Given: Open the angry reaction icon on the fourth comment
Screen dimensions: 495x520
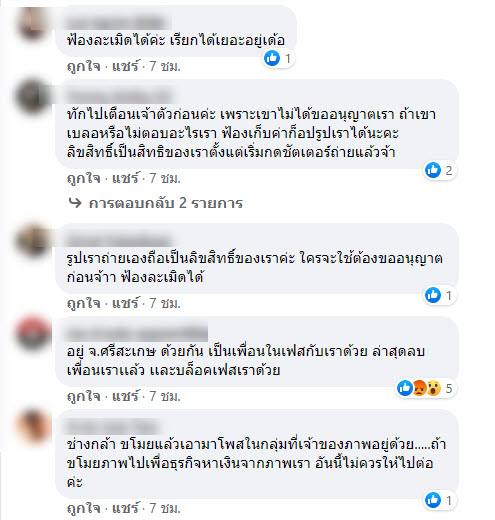Looking at the screenshot, I should tap(419, 388).
